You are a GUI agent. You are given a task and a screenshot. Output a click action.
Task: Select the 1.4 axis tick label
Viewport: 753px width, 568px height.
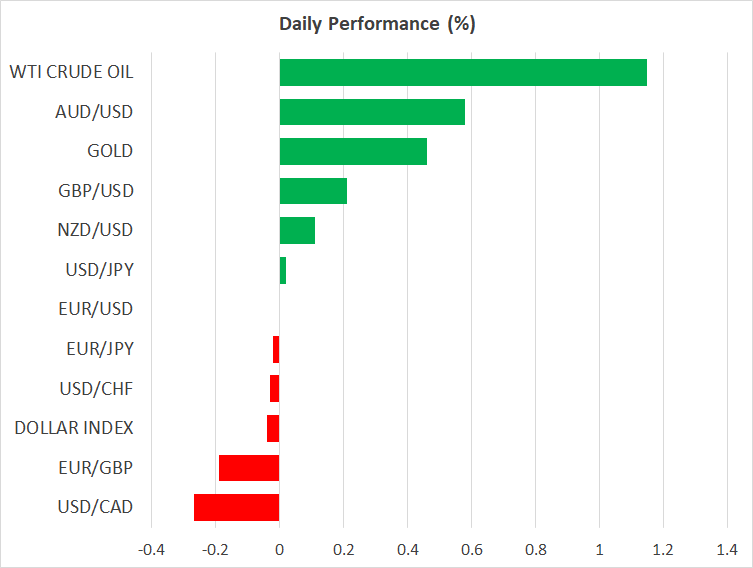[x=727, y=549]
